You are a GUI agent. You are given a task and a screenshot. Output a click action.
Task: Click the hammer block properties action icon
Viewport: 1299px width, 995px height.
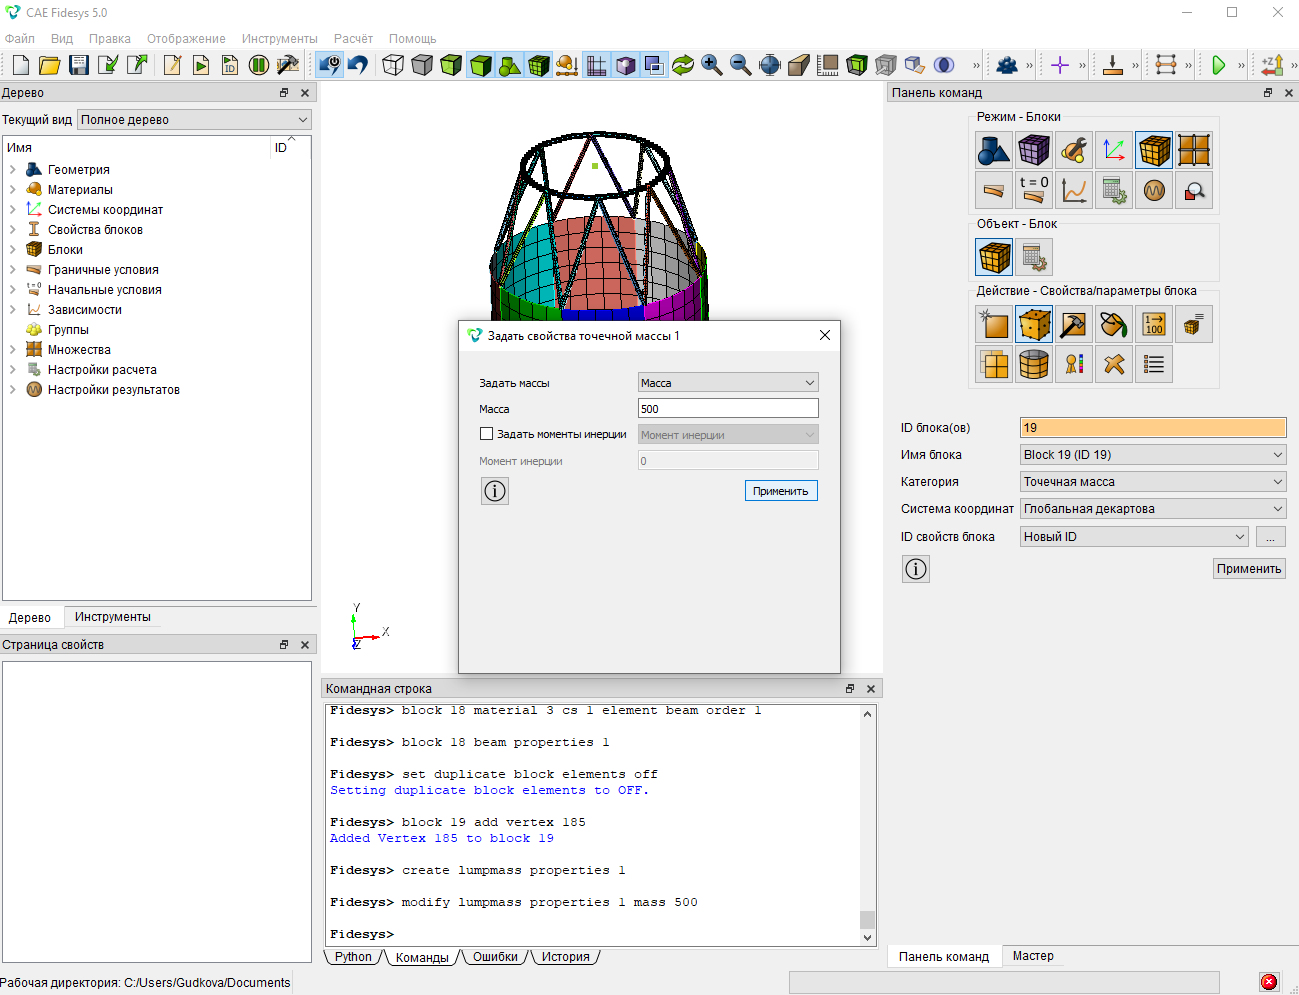(1074, 324)
